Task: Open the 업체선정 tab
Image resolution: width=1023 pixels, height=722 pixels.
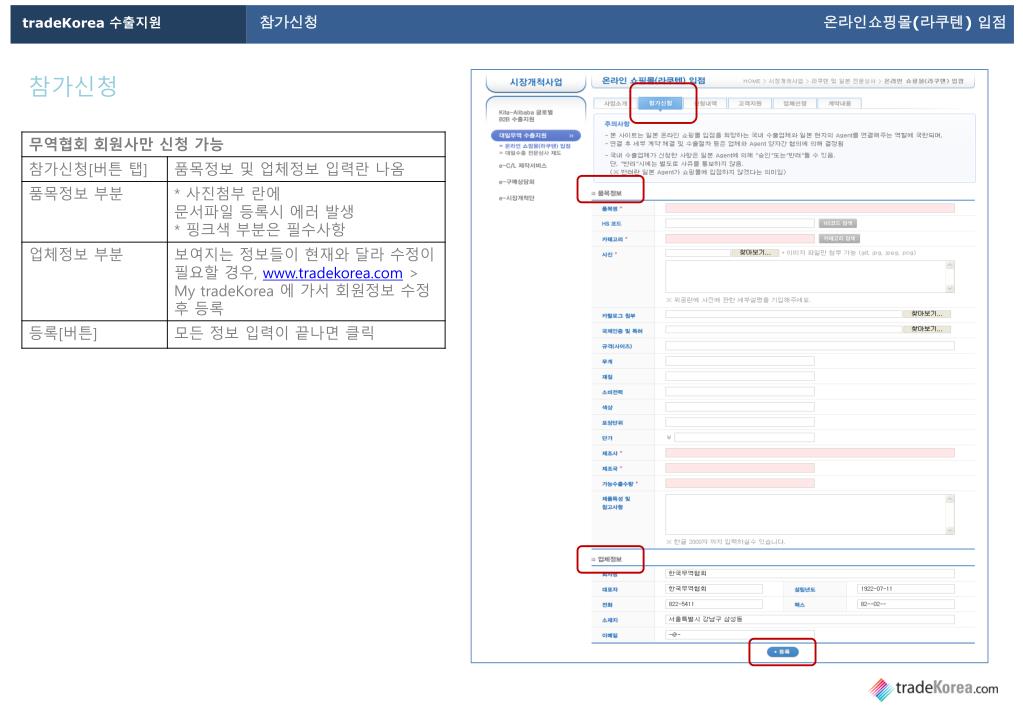Action: [x=795, y=103]
